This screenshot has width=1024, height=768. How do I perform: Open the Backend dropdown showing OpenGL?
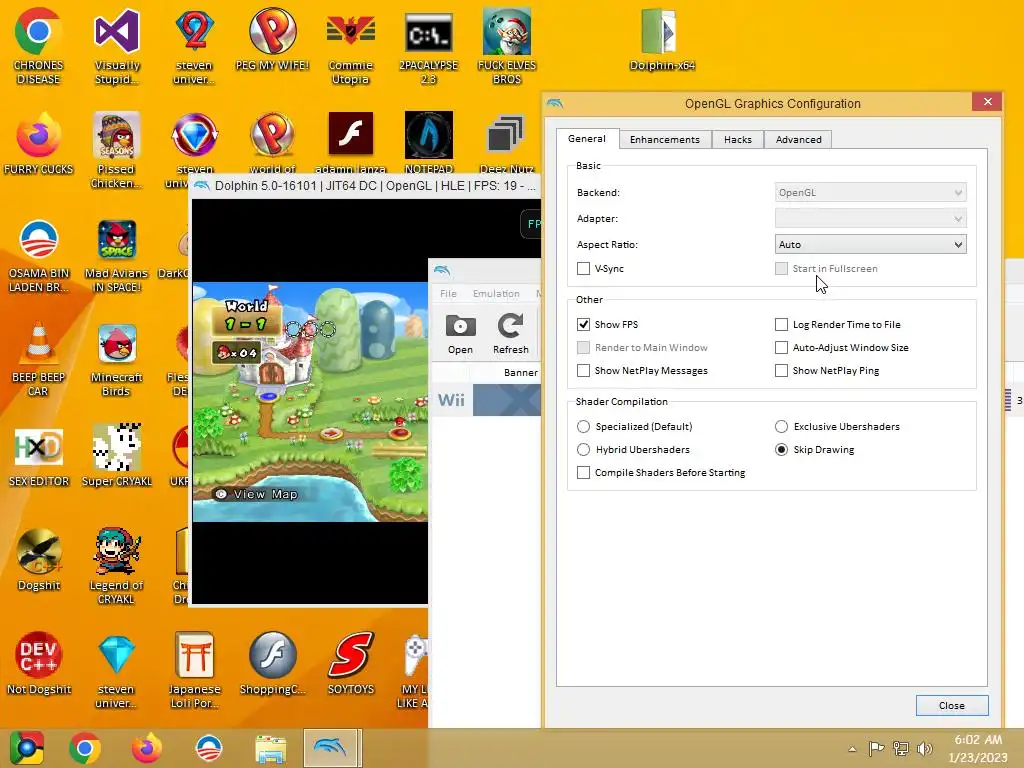tap(871, 193)
